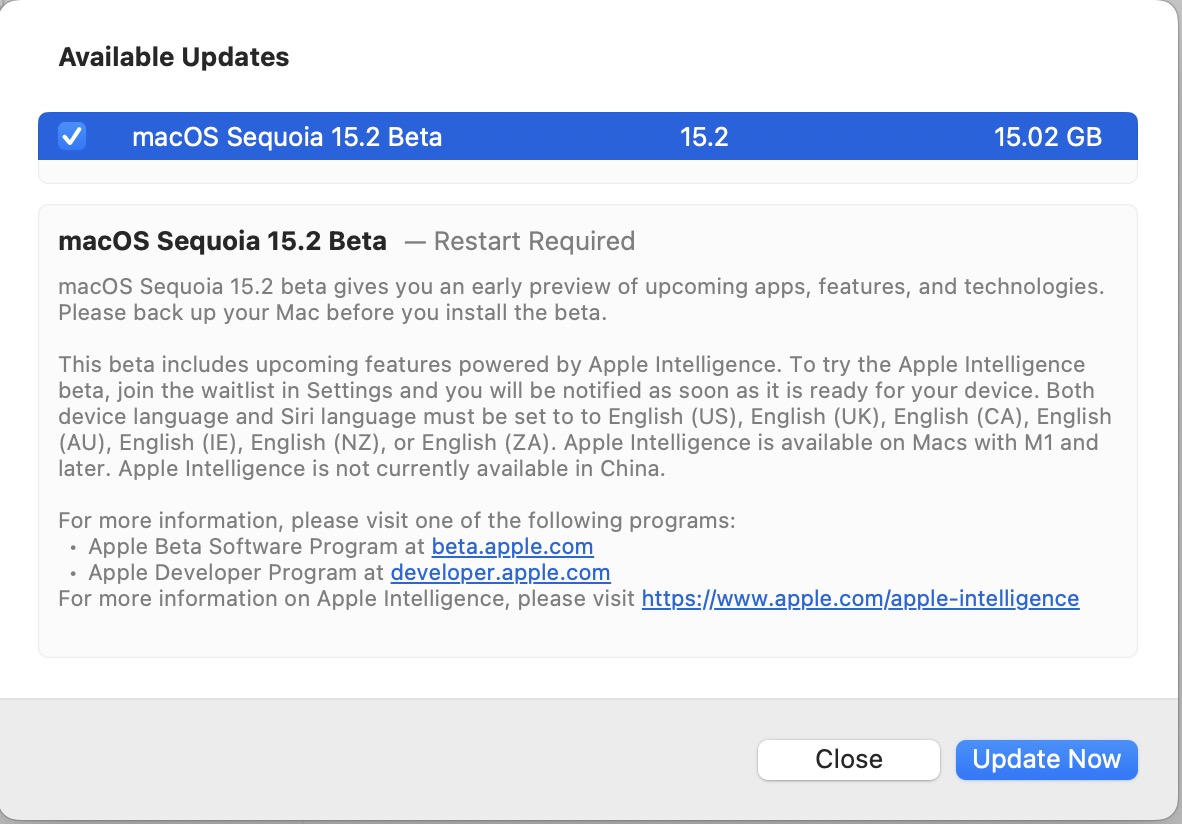1182x824 pixels.
Task: Select the macOS Sequoia 15.2 Beta update row
Action: tap(287, 137)
